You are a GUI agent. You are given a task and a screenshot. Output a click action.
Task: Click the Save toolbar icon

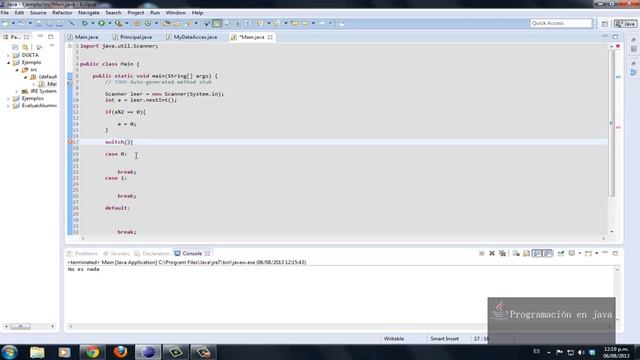[39, 24]
